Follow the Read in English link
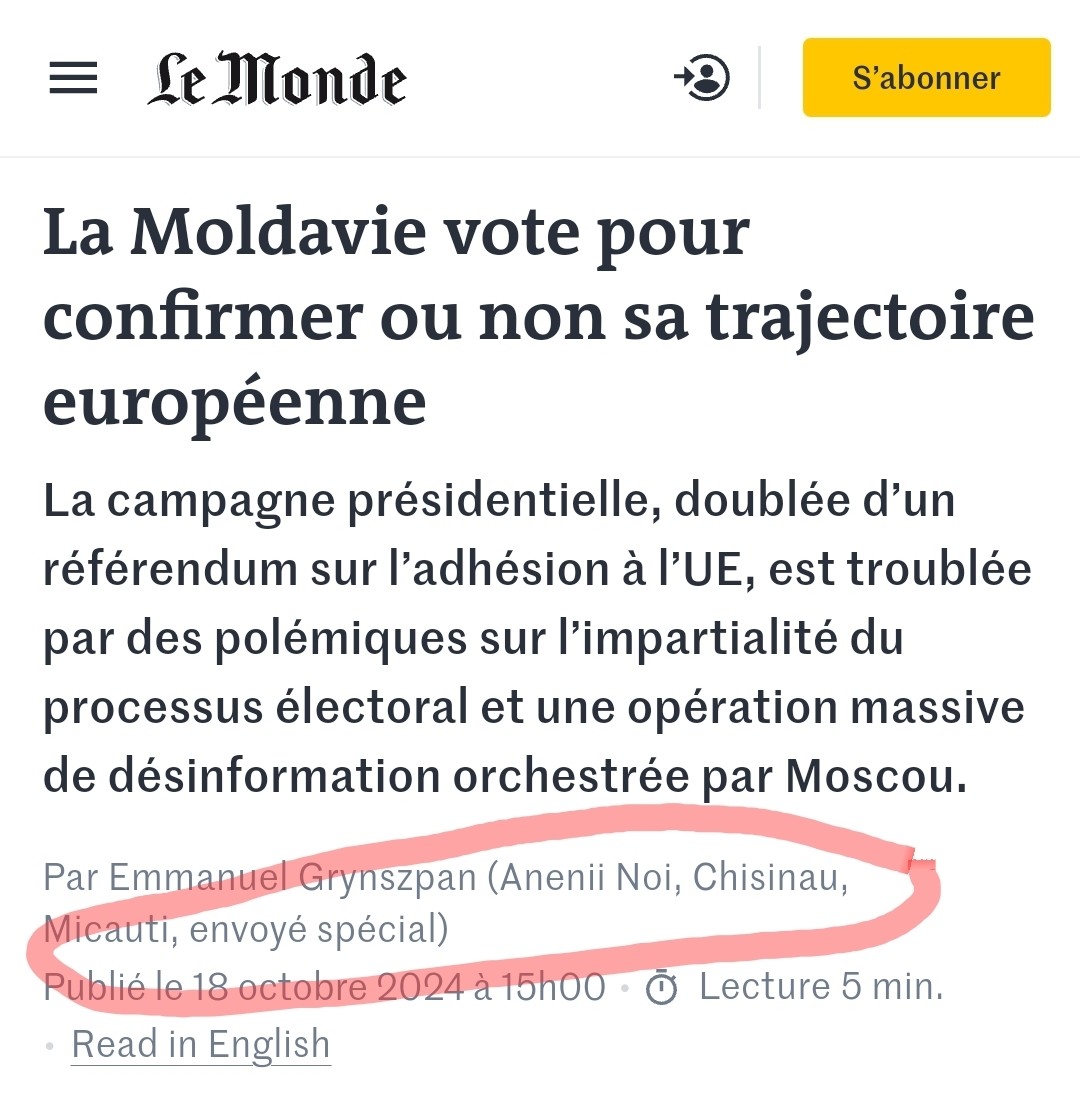The image size is (1080, 1108). click(x=201, y=1044)
